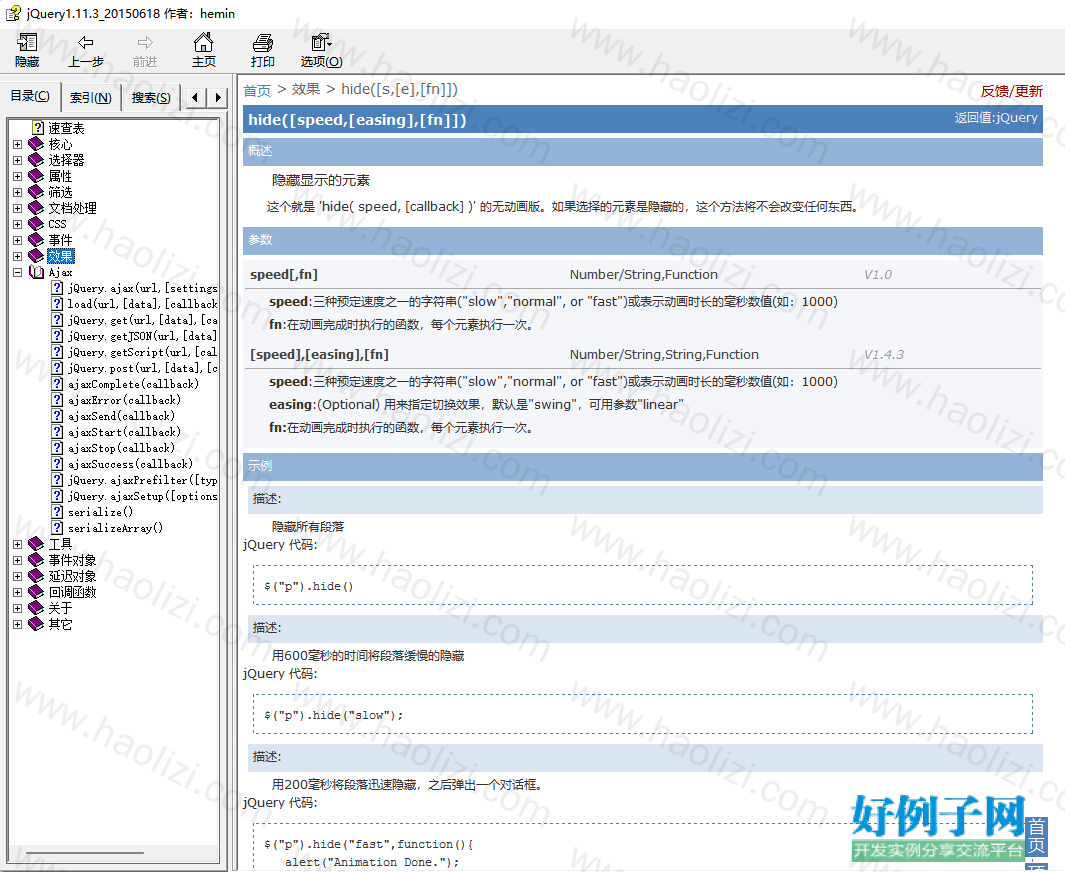The image size is (1065, 872).
Task: Click the purple book icon beside 回调函数
Action: 36,592
